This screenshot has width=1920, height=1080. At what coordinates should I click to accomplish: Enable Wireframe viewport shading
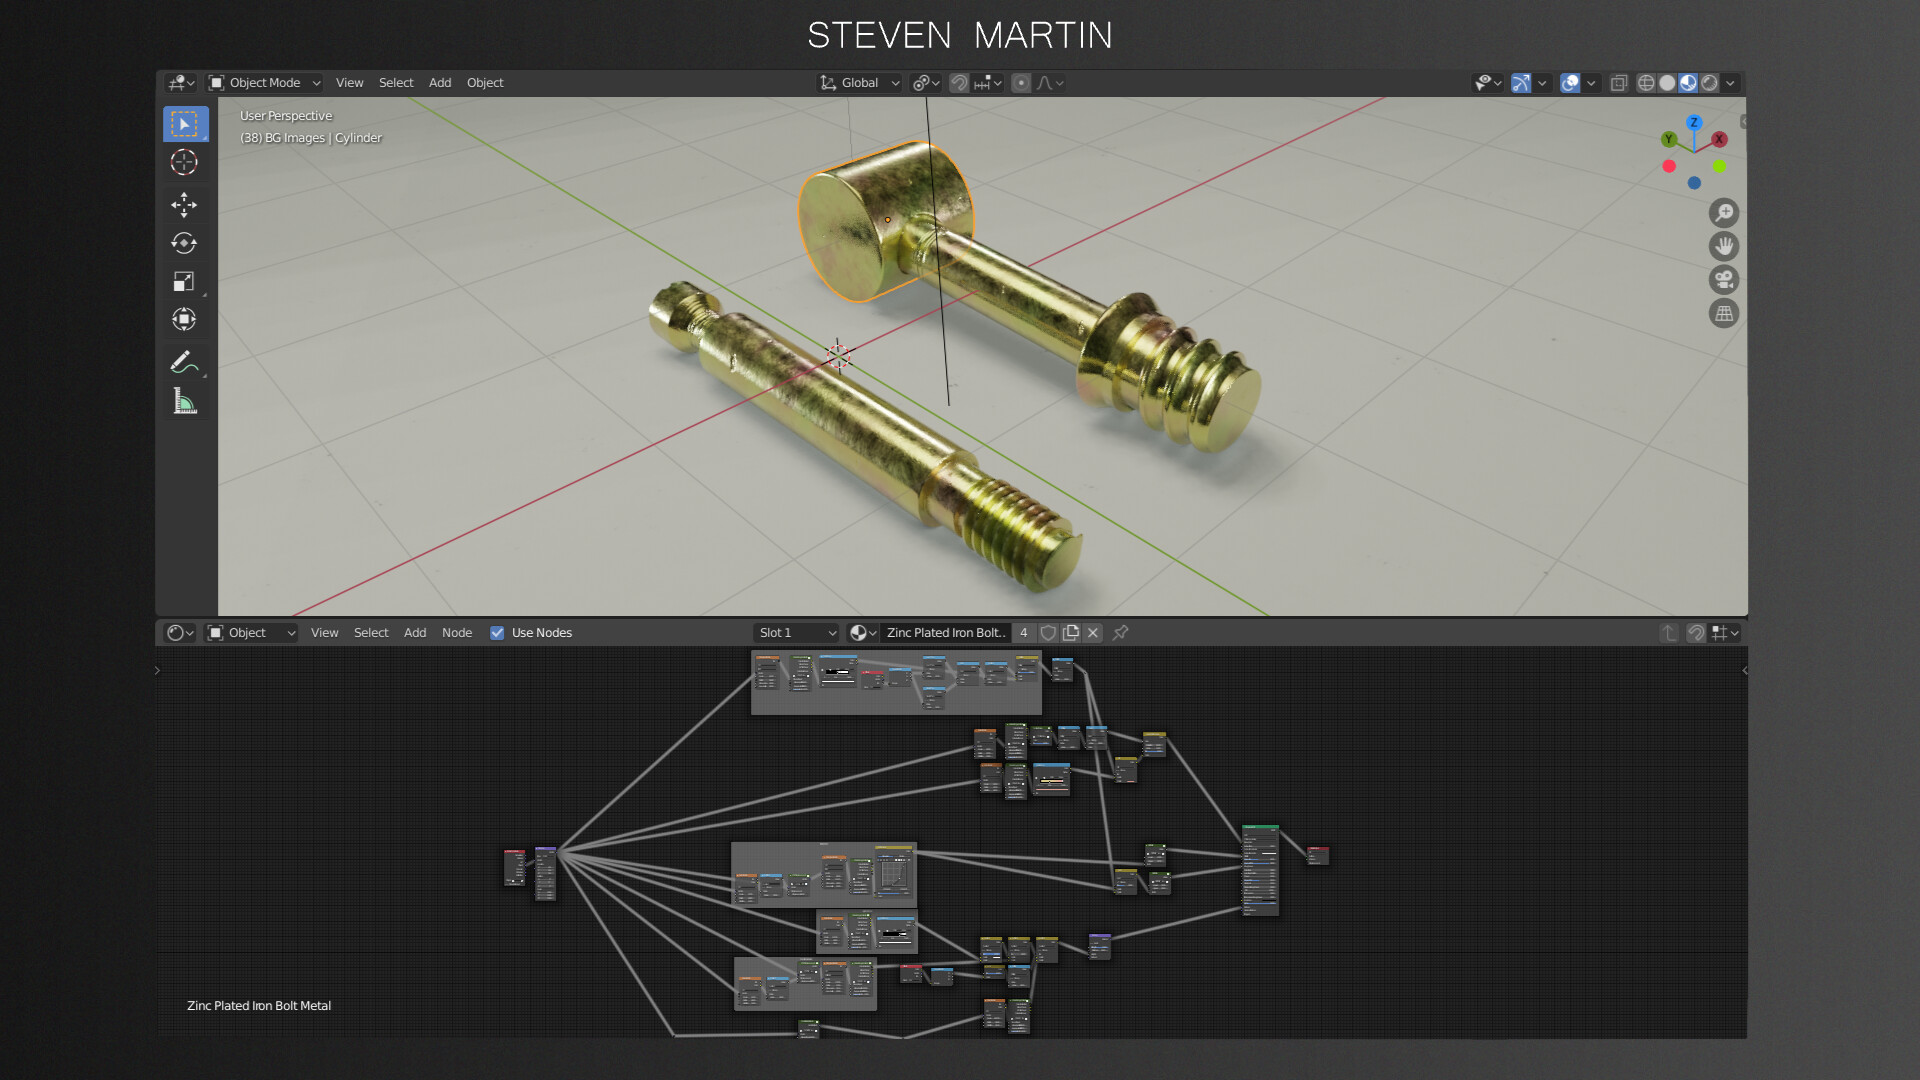point(1645,83)
